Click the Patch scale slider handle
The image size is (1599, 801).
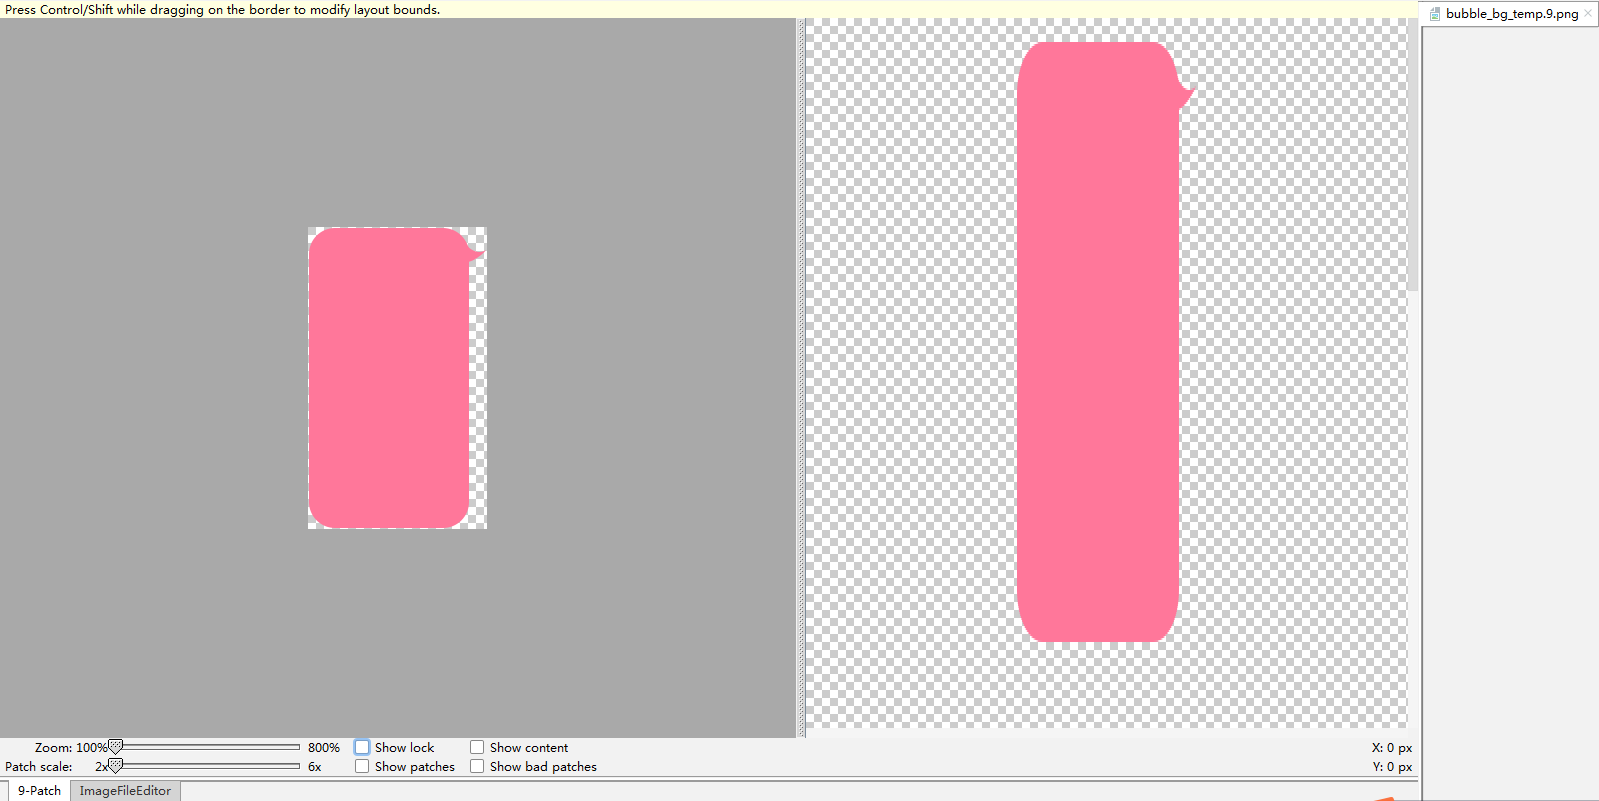click(115, 766)
